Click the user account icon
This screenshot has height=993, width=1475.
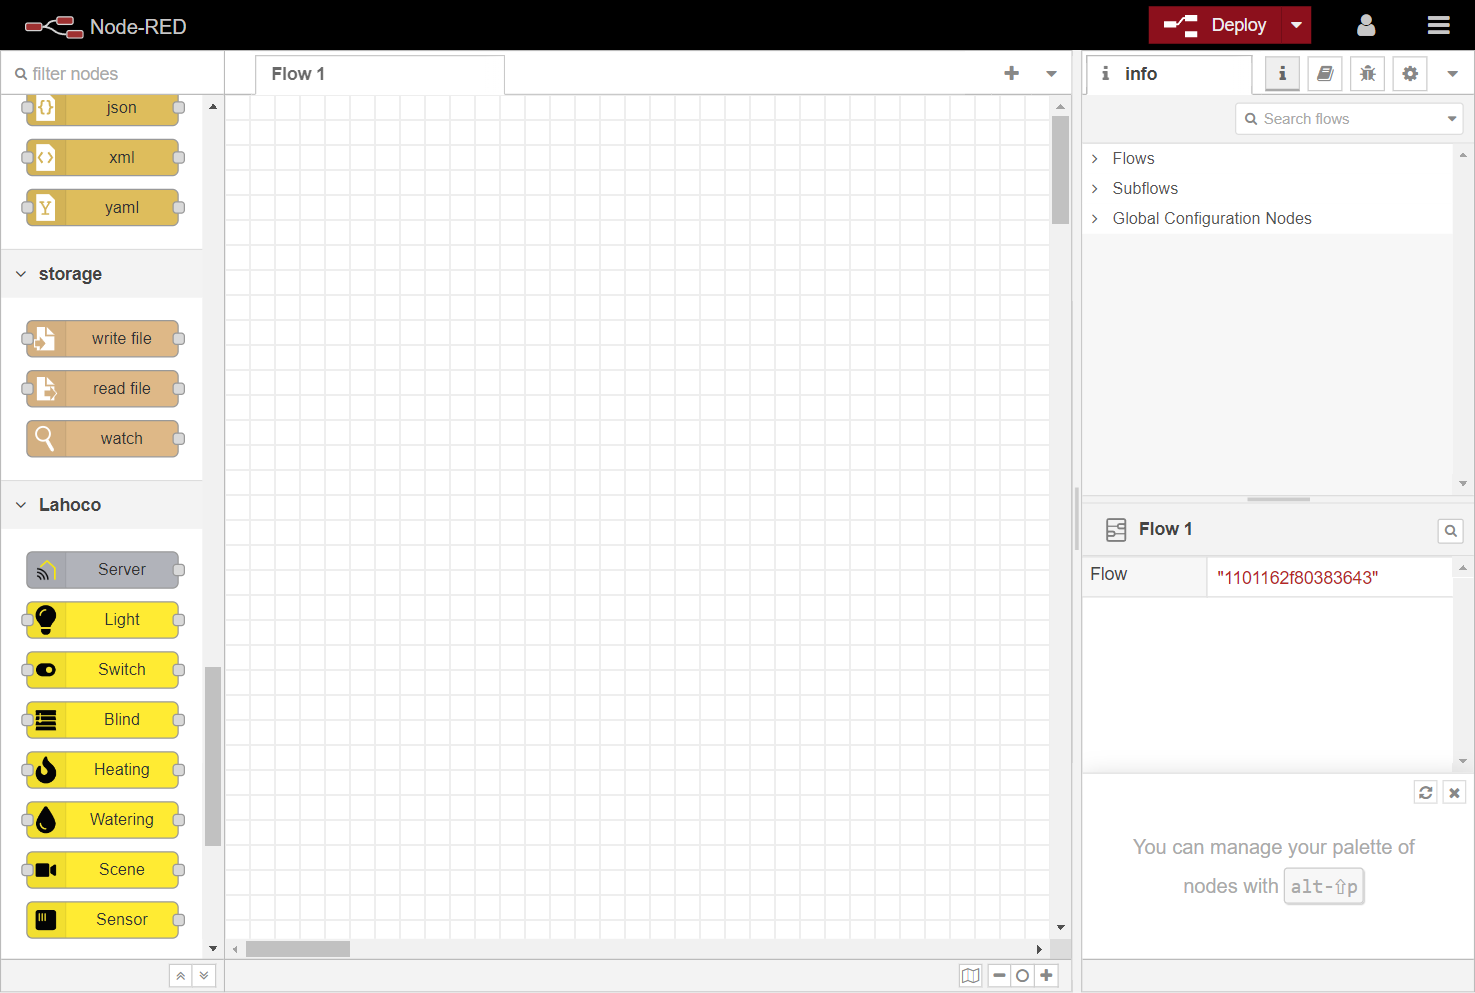click(1366, 26)
